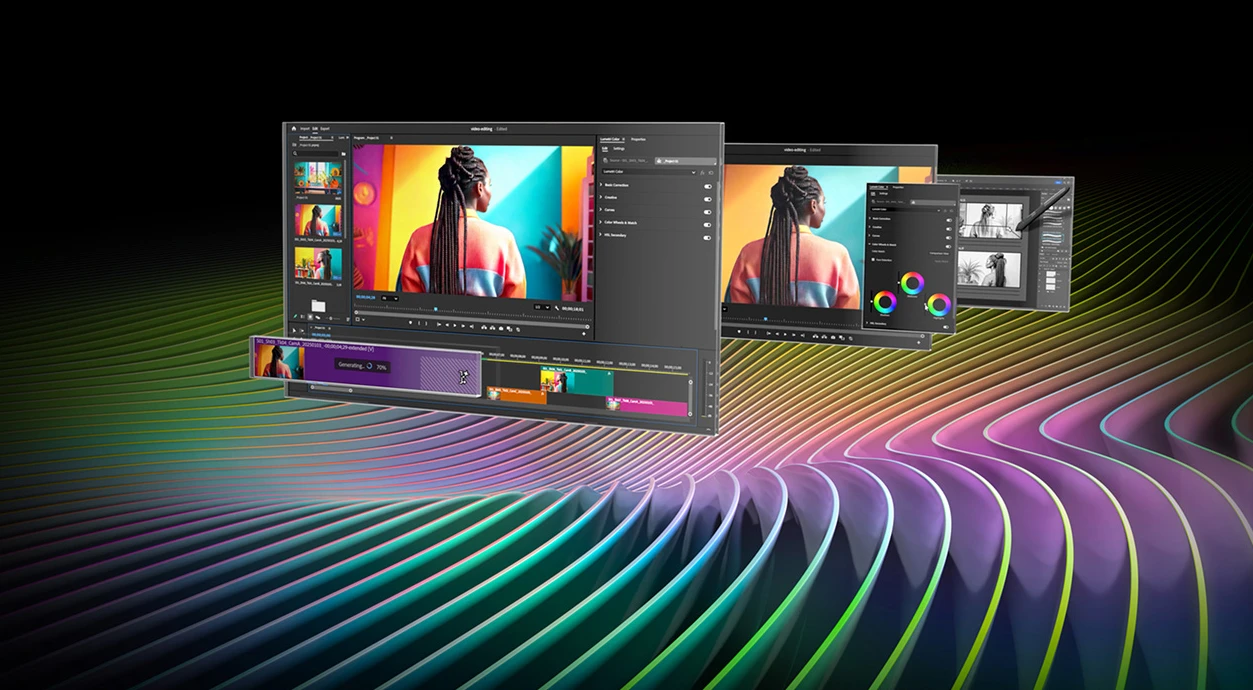The width and height of the screenshot is (1253, 690).
Task: Open the Import tab in the main window header
Action: [x=305, y=129]
